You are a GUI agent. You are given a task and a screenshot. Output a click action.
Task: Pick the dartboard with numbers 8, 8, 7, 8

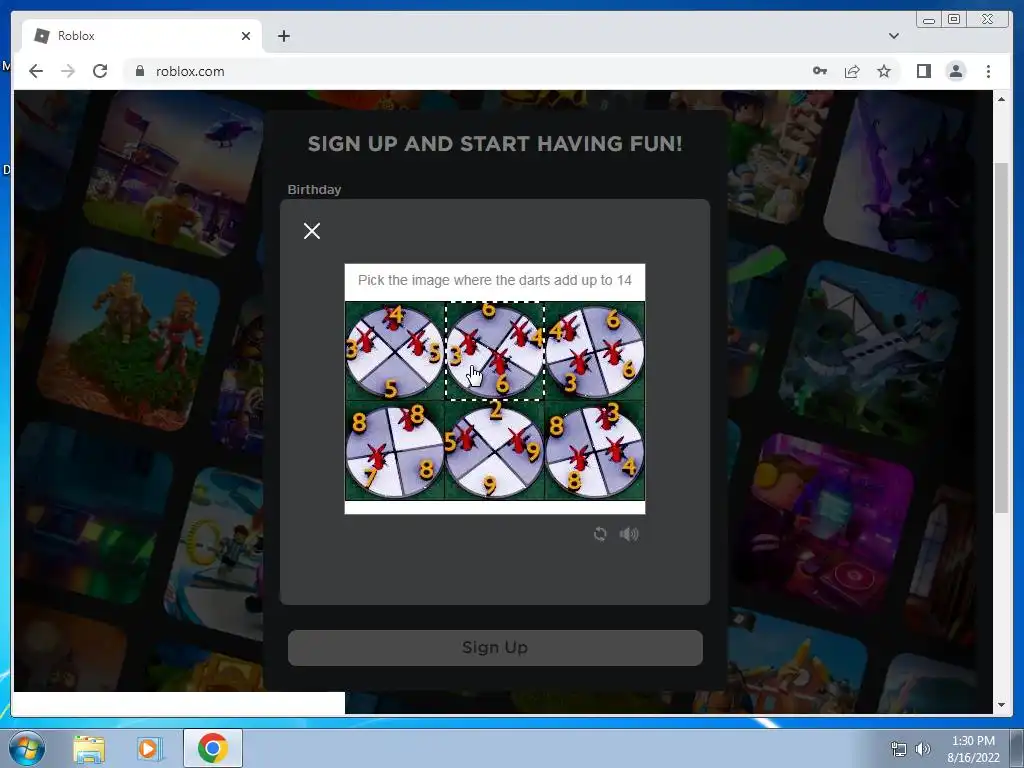coord(394,451)
